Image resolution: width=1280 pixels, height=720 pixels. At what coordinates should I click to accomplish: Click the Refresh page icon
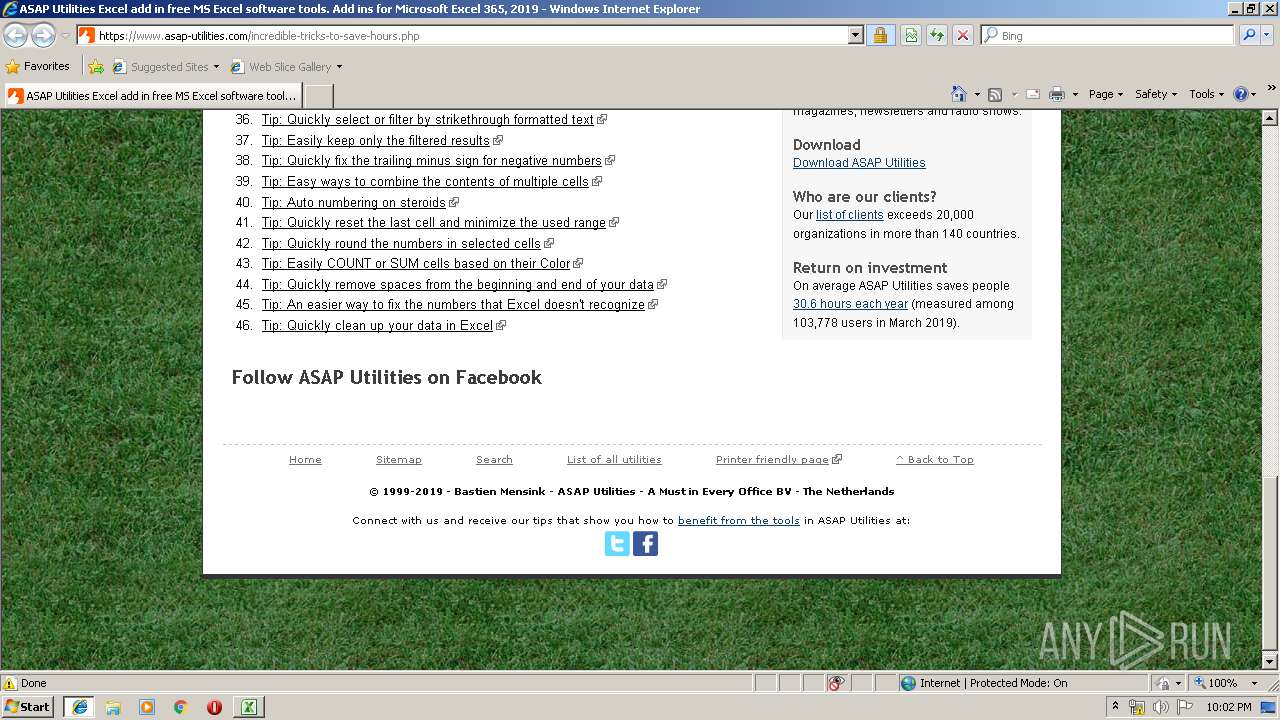(x=937, y=35)
